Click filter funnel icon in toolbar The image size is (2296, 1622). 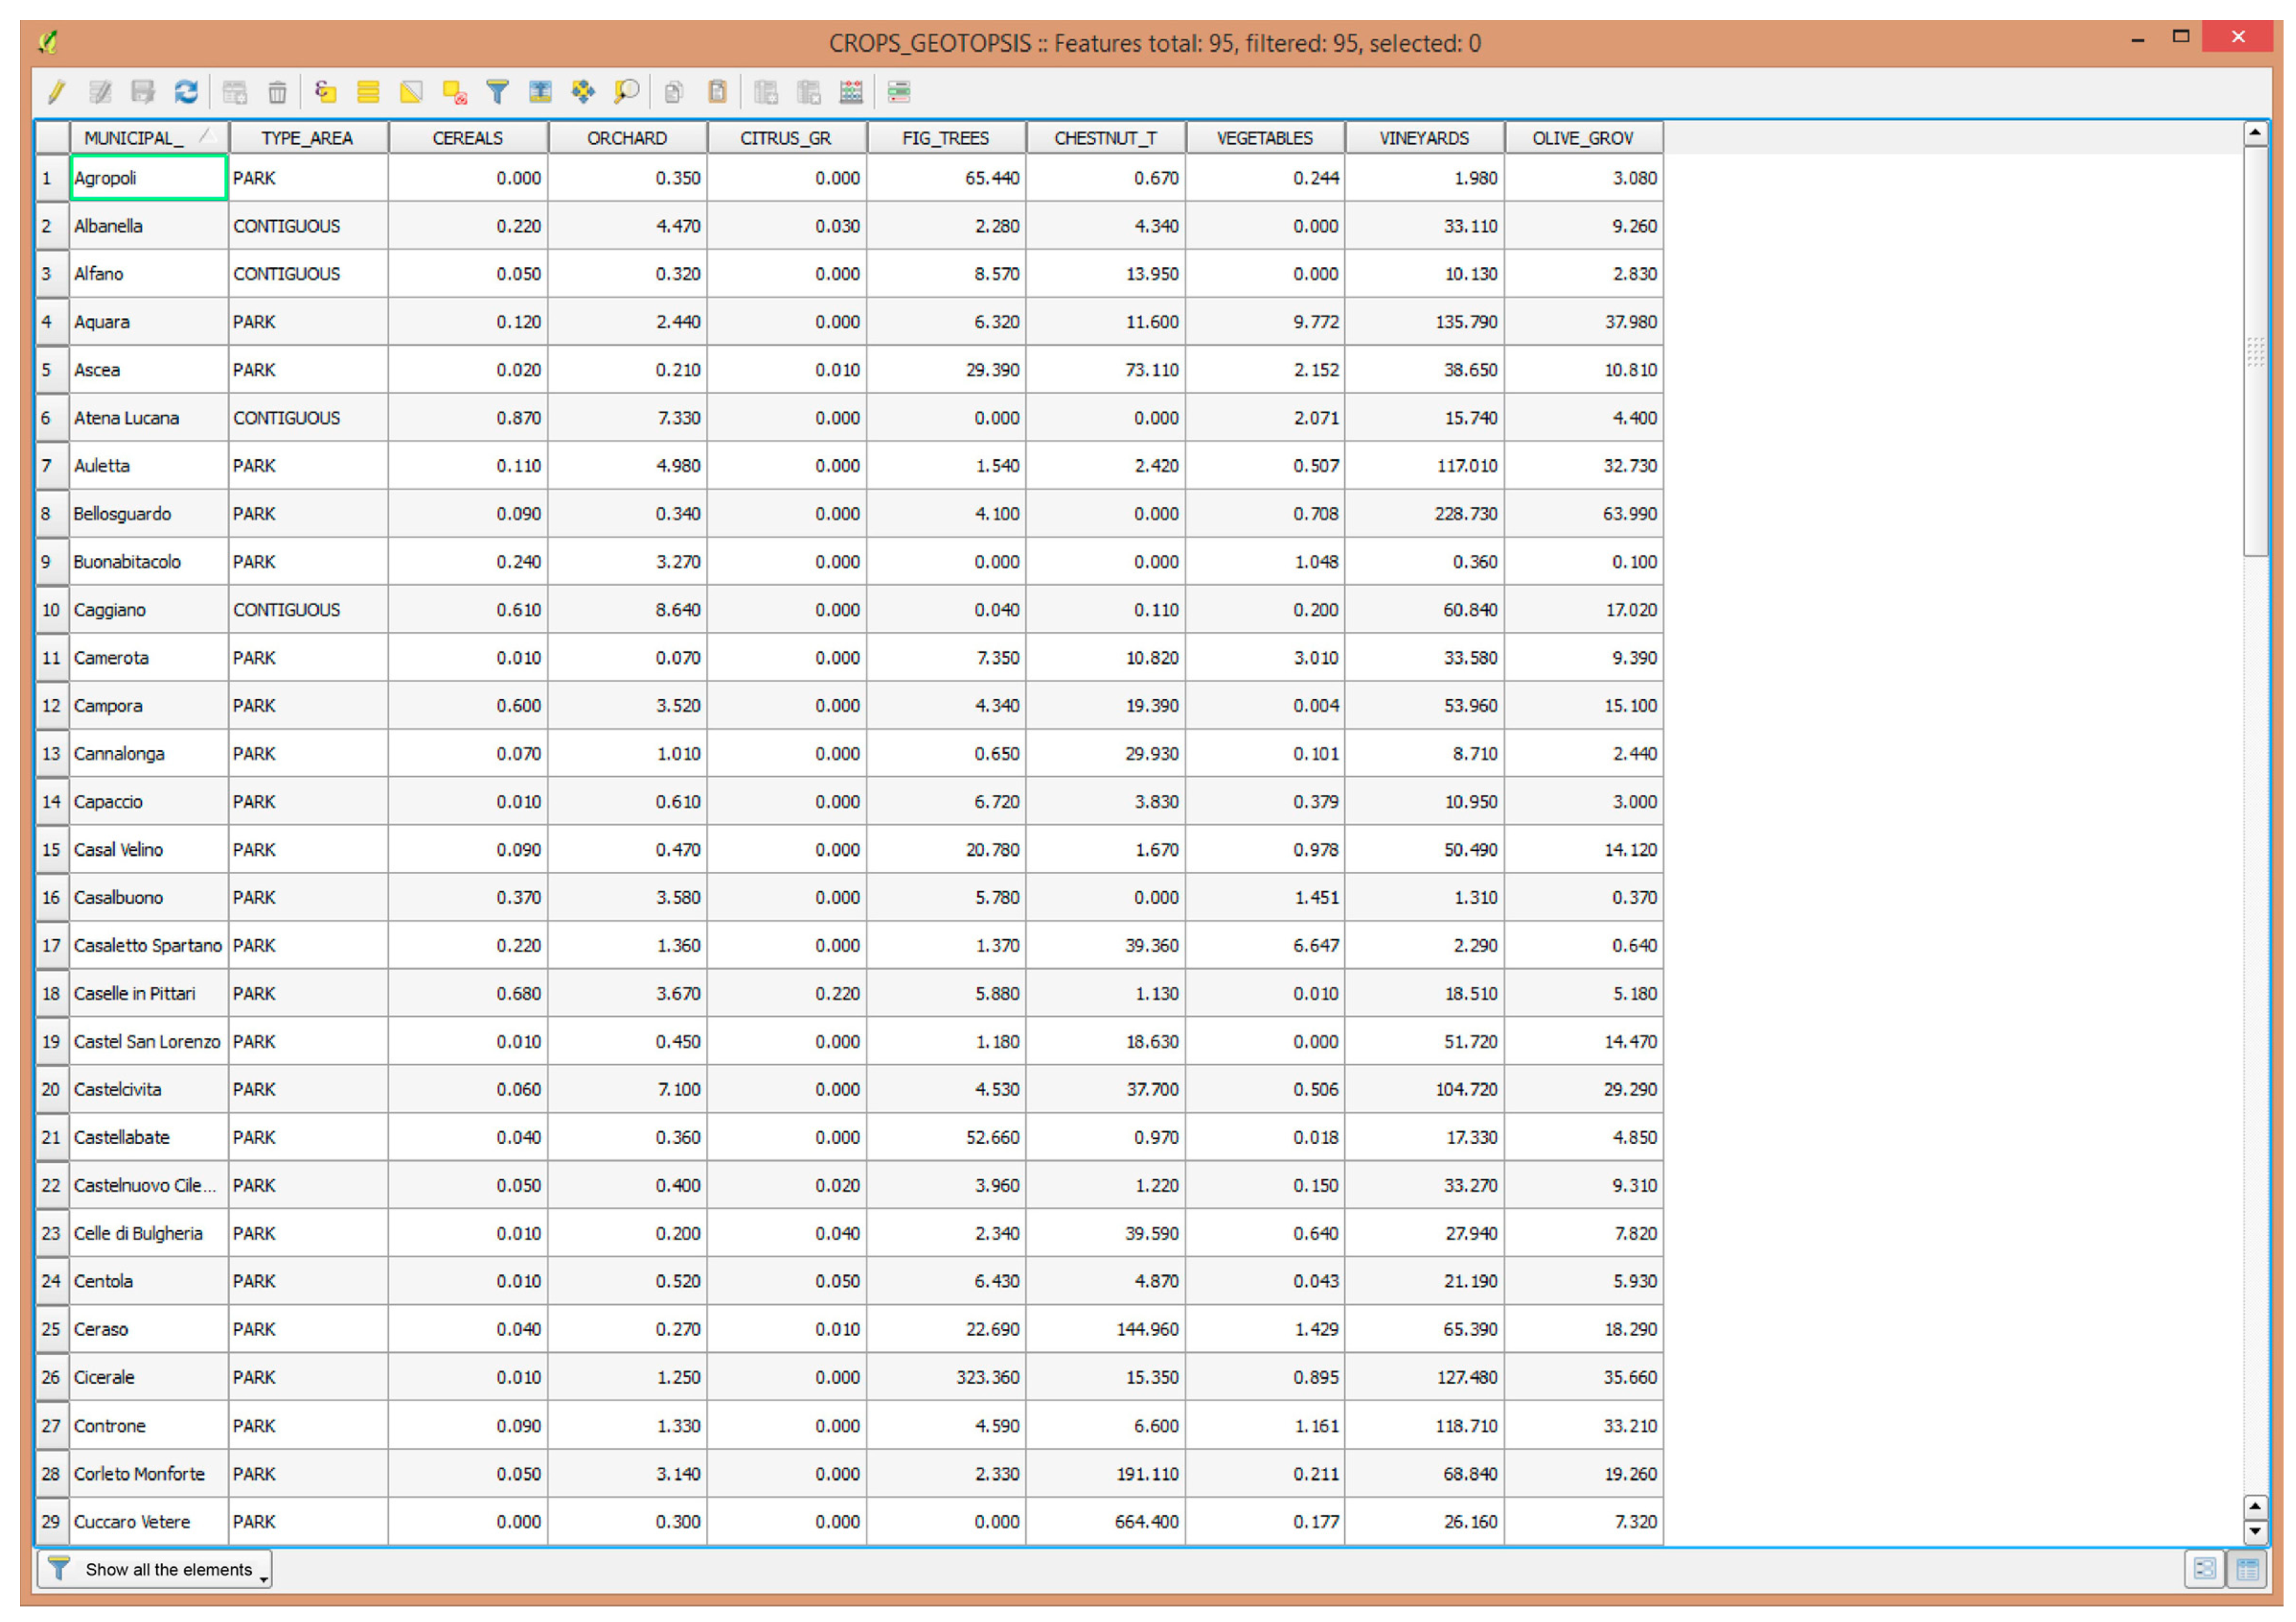[497, 93]
